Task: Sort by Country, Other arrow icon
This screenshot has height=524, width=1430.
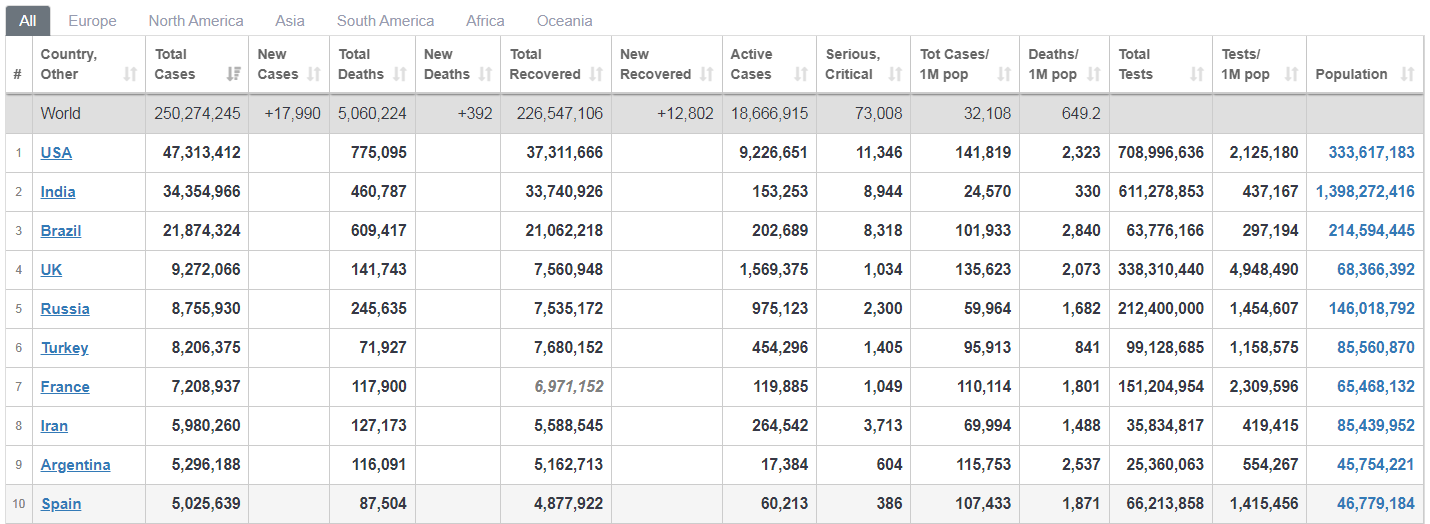Action: (130, 74)
